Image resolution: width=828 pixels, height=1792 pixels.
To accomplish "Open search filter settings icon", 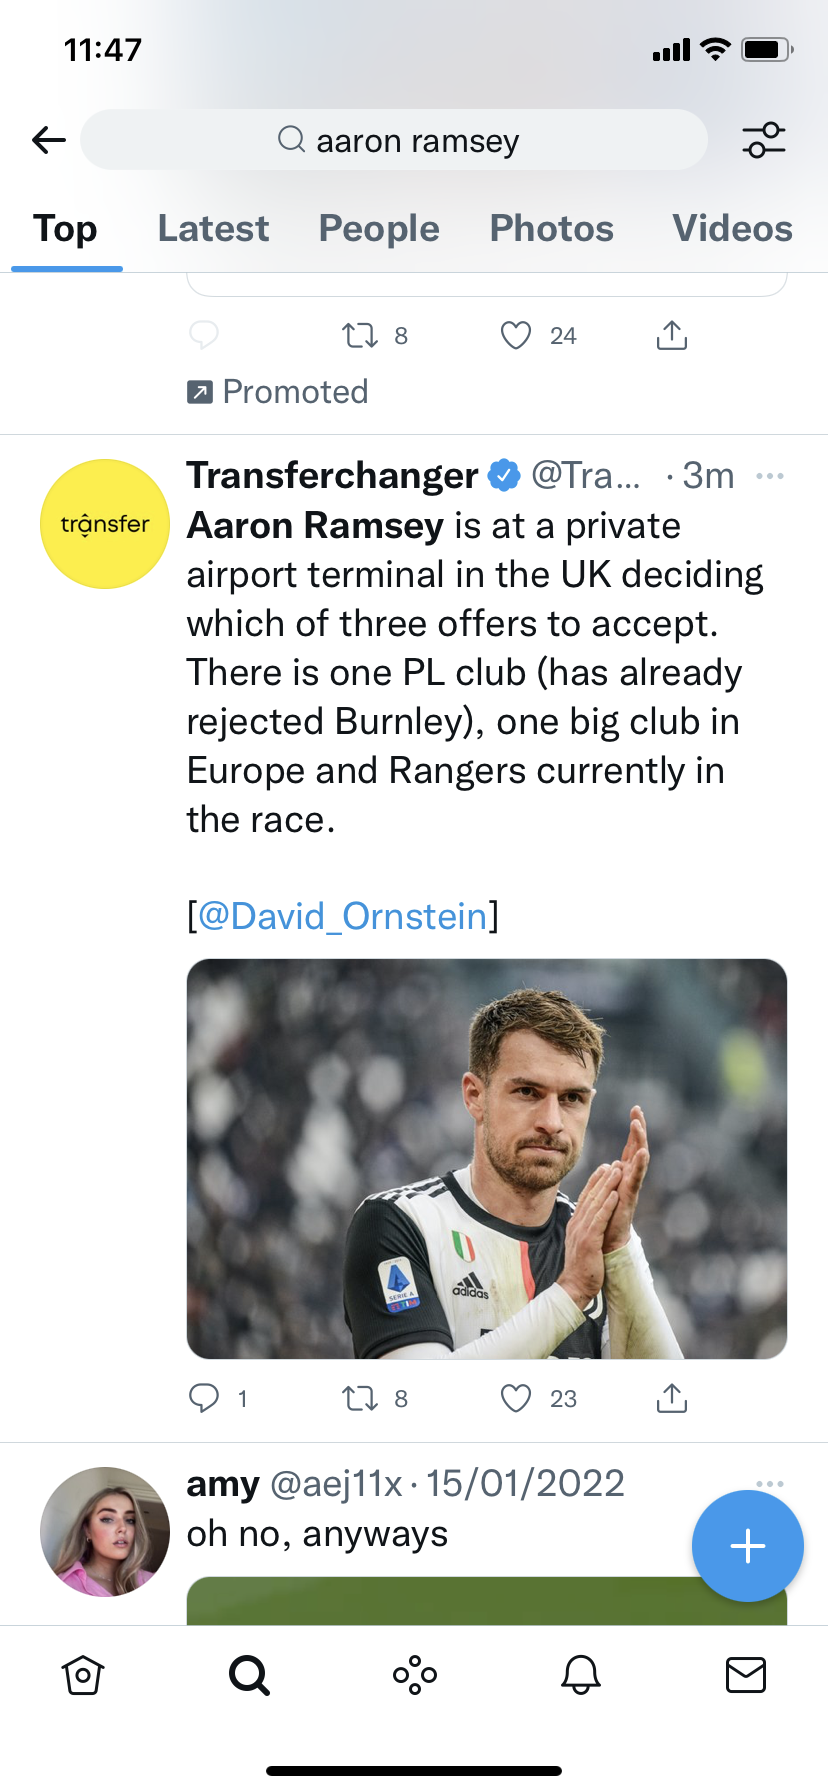I will pos(764,140).
